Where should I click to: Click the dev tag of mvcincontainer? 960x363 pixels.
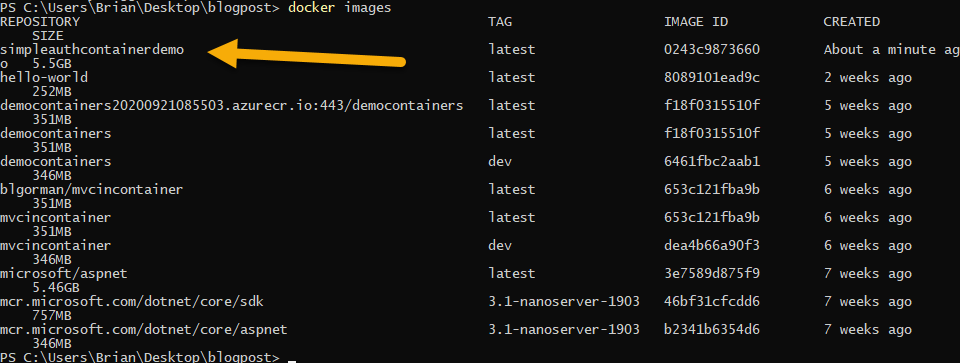[500, 246]
